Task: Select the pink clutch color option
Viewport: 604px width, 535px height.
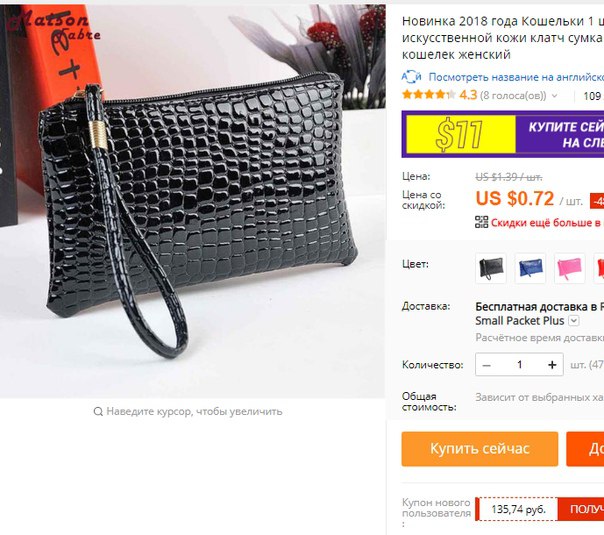Action: tap(570, 268)
